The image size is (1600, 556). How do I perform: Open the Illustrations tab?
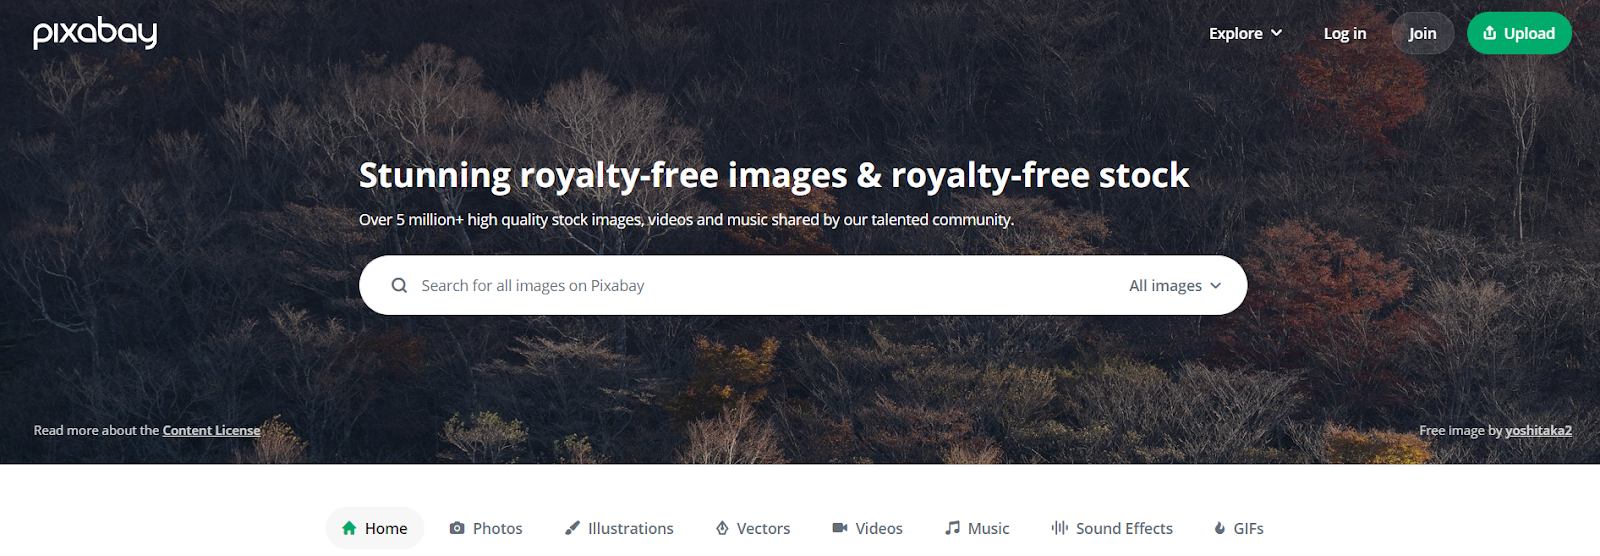click(619, 528)
